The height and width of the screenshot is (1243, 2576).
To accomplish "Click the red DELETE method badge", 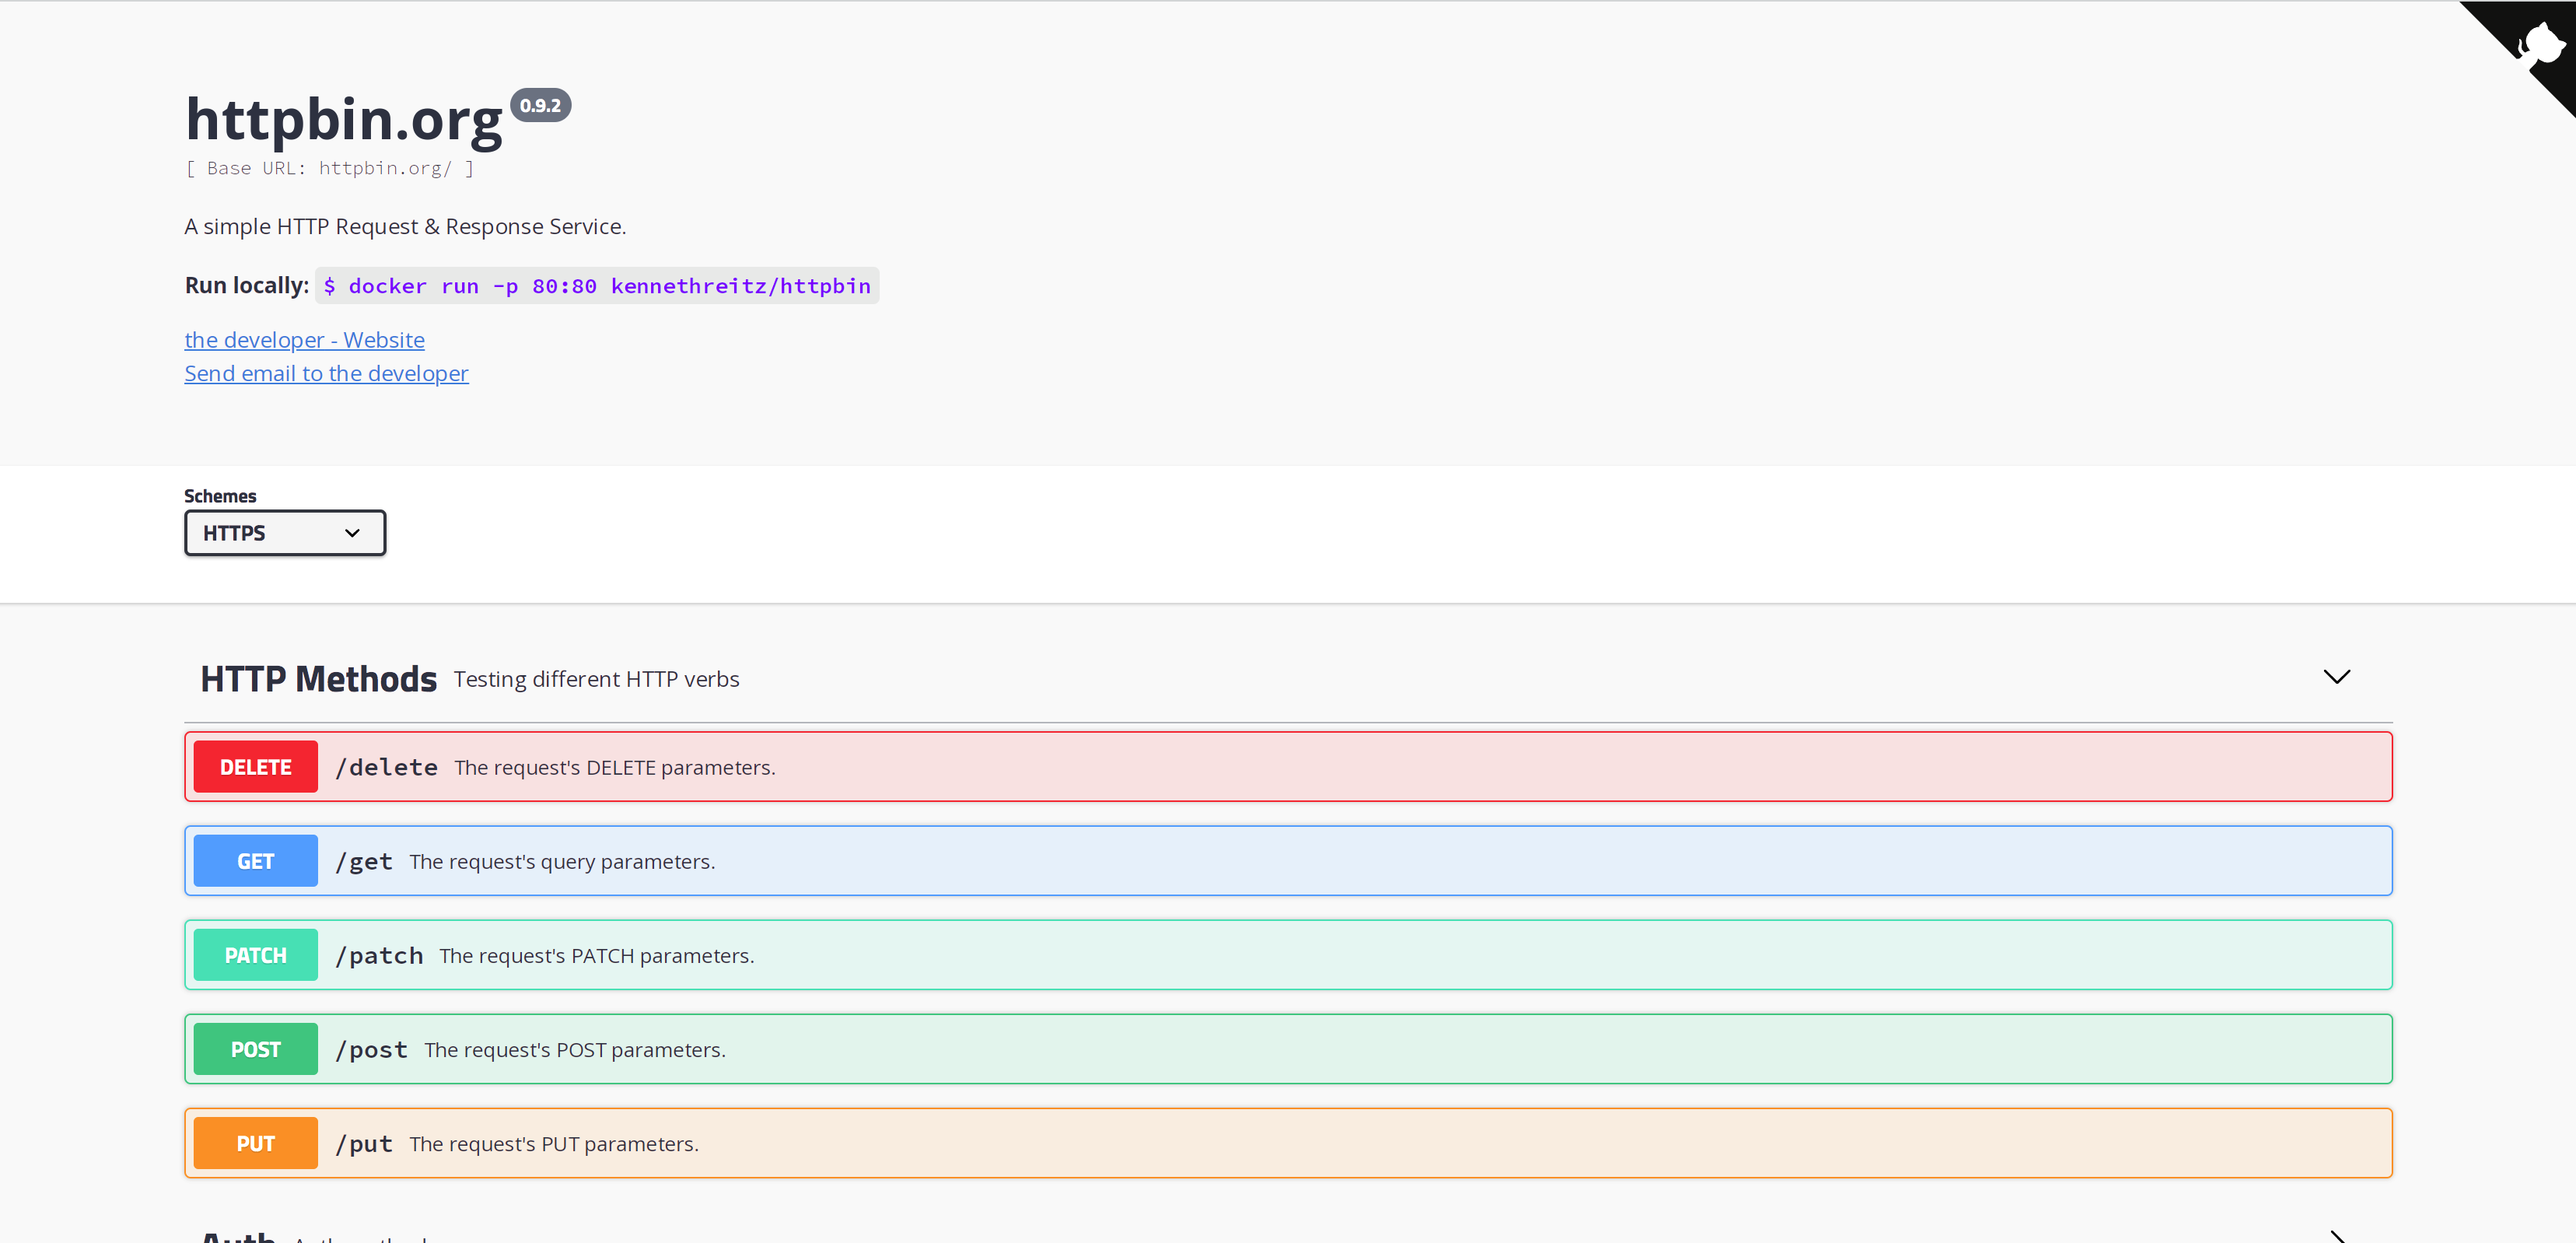I will (x=255, y=767).
